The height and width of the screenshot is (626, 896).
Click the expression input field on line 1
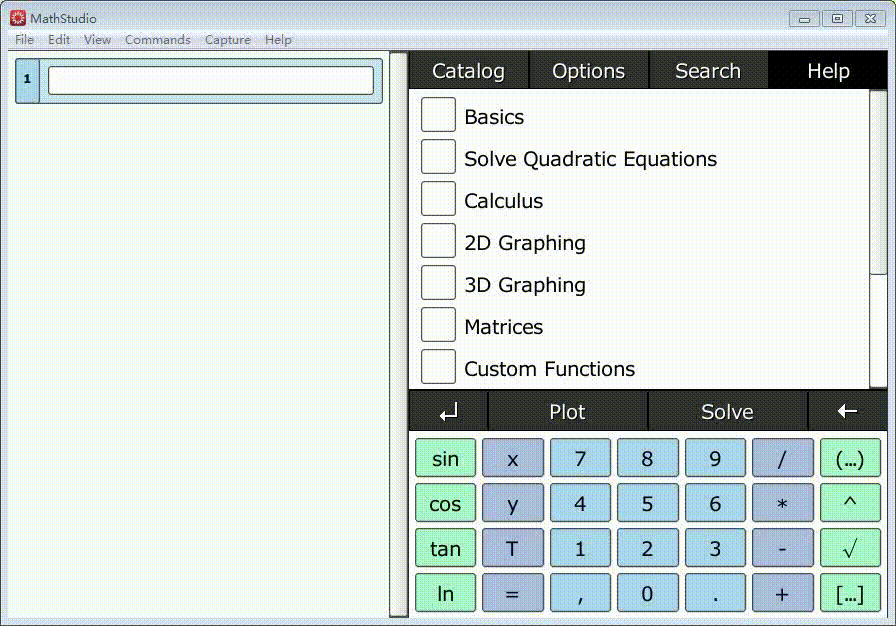211,81
